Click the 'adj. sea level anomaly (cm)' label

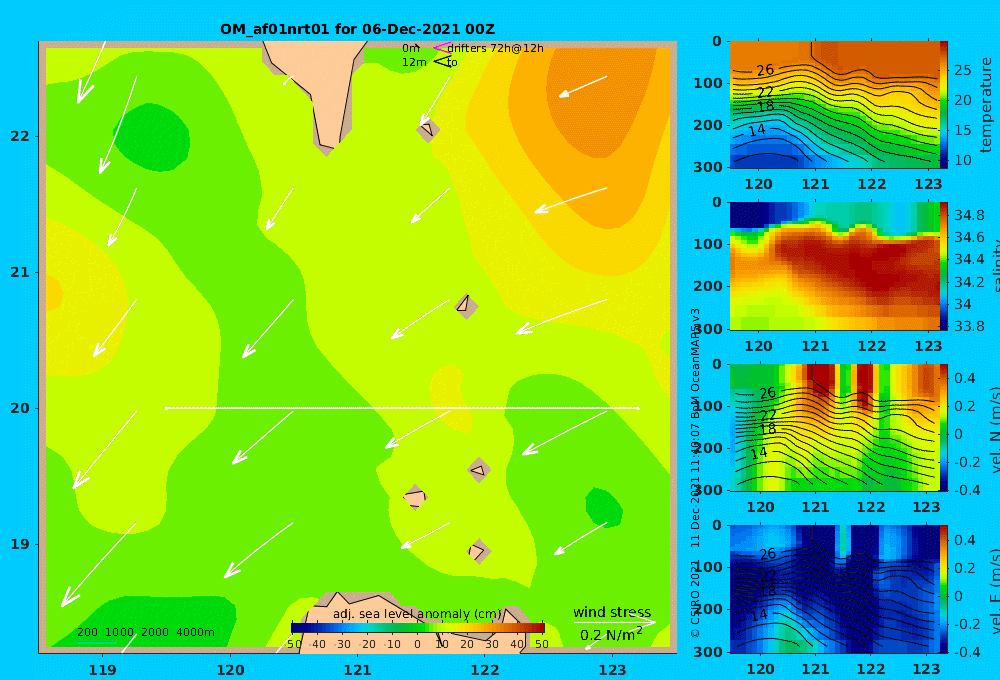[417, 614]
